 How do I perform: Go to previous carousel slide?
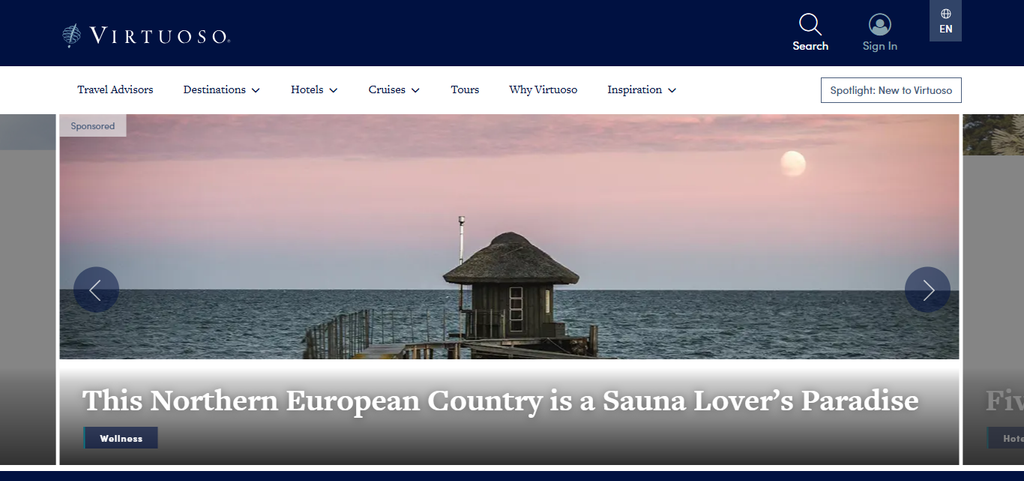(x=96, y=290)
